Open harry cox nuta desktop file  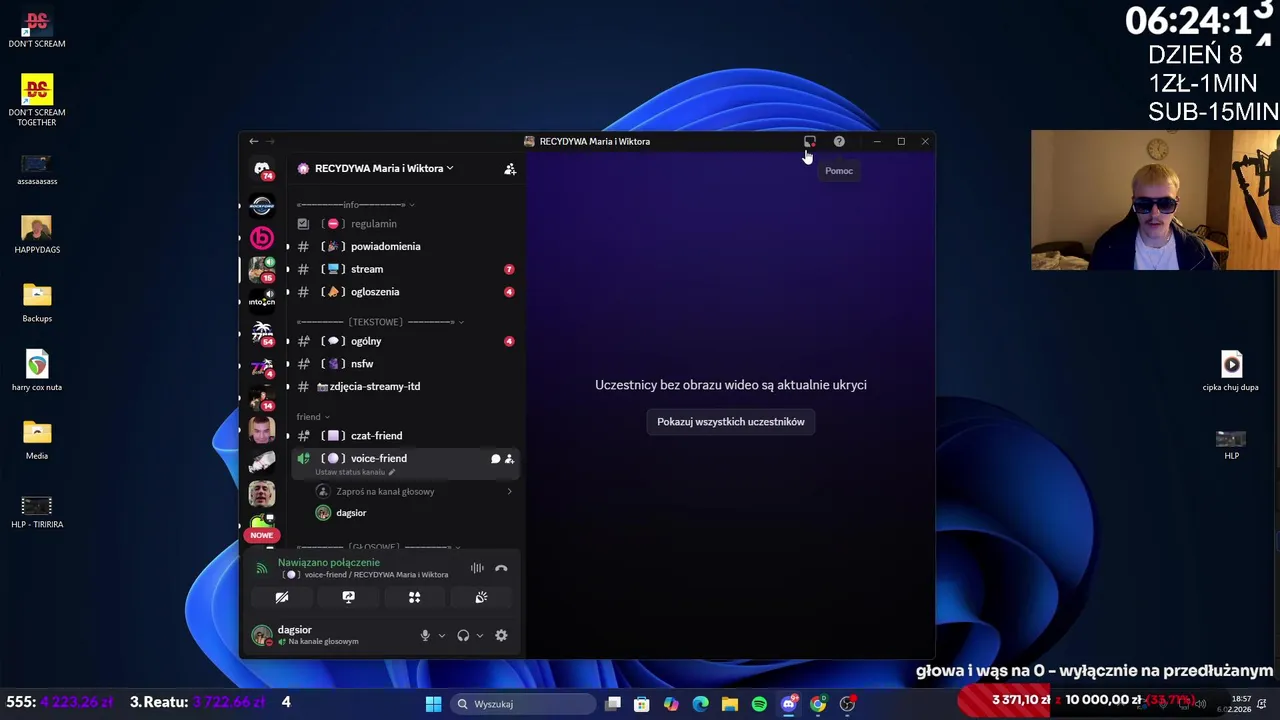[37, 371]
